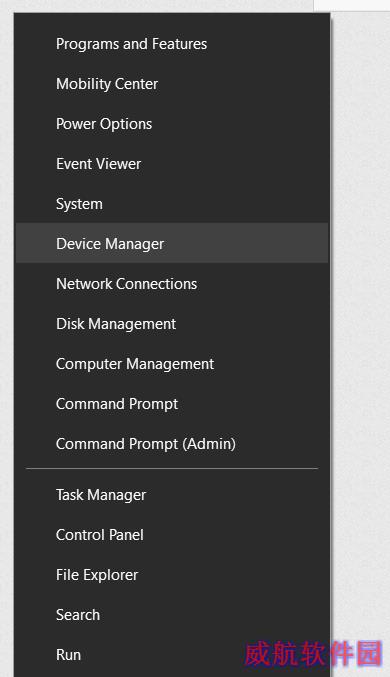Launch Computer Management
Viewport: 390px width, 677px height.
[172, 364]
